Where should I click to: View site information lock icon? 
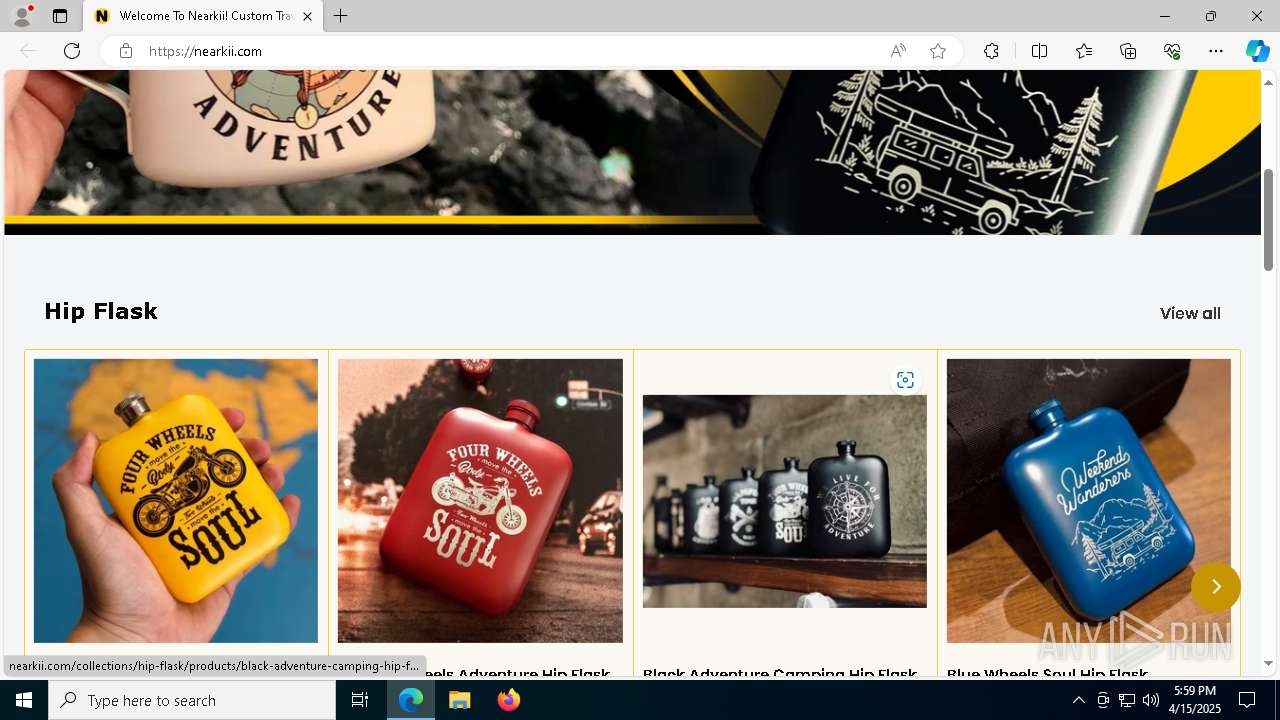[126, 51]
